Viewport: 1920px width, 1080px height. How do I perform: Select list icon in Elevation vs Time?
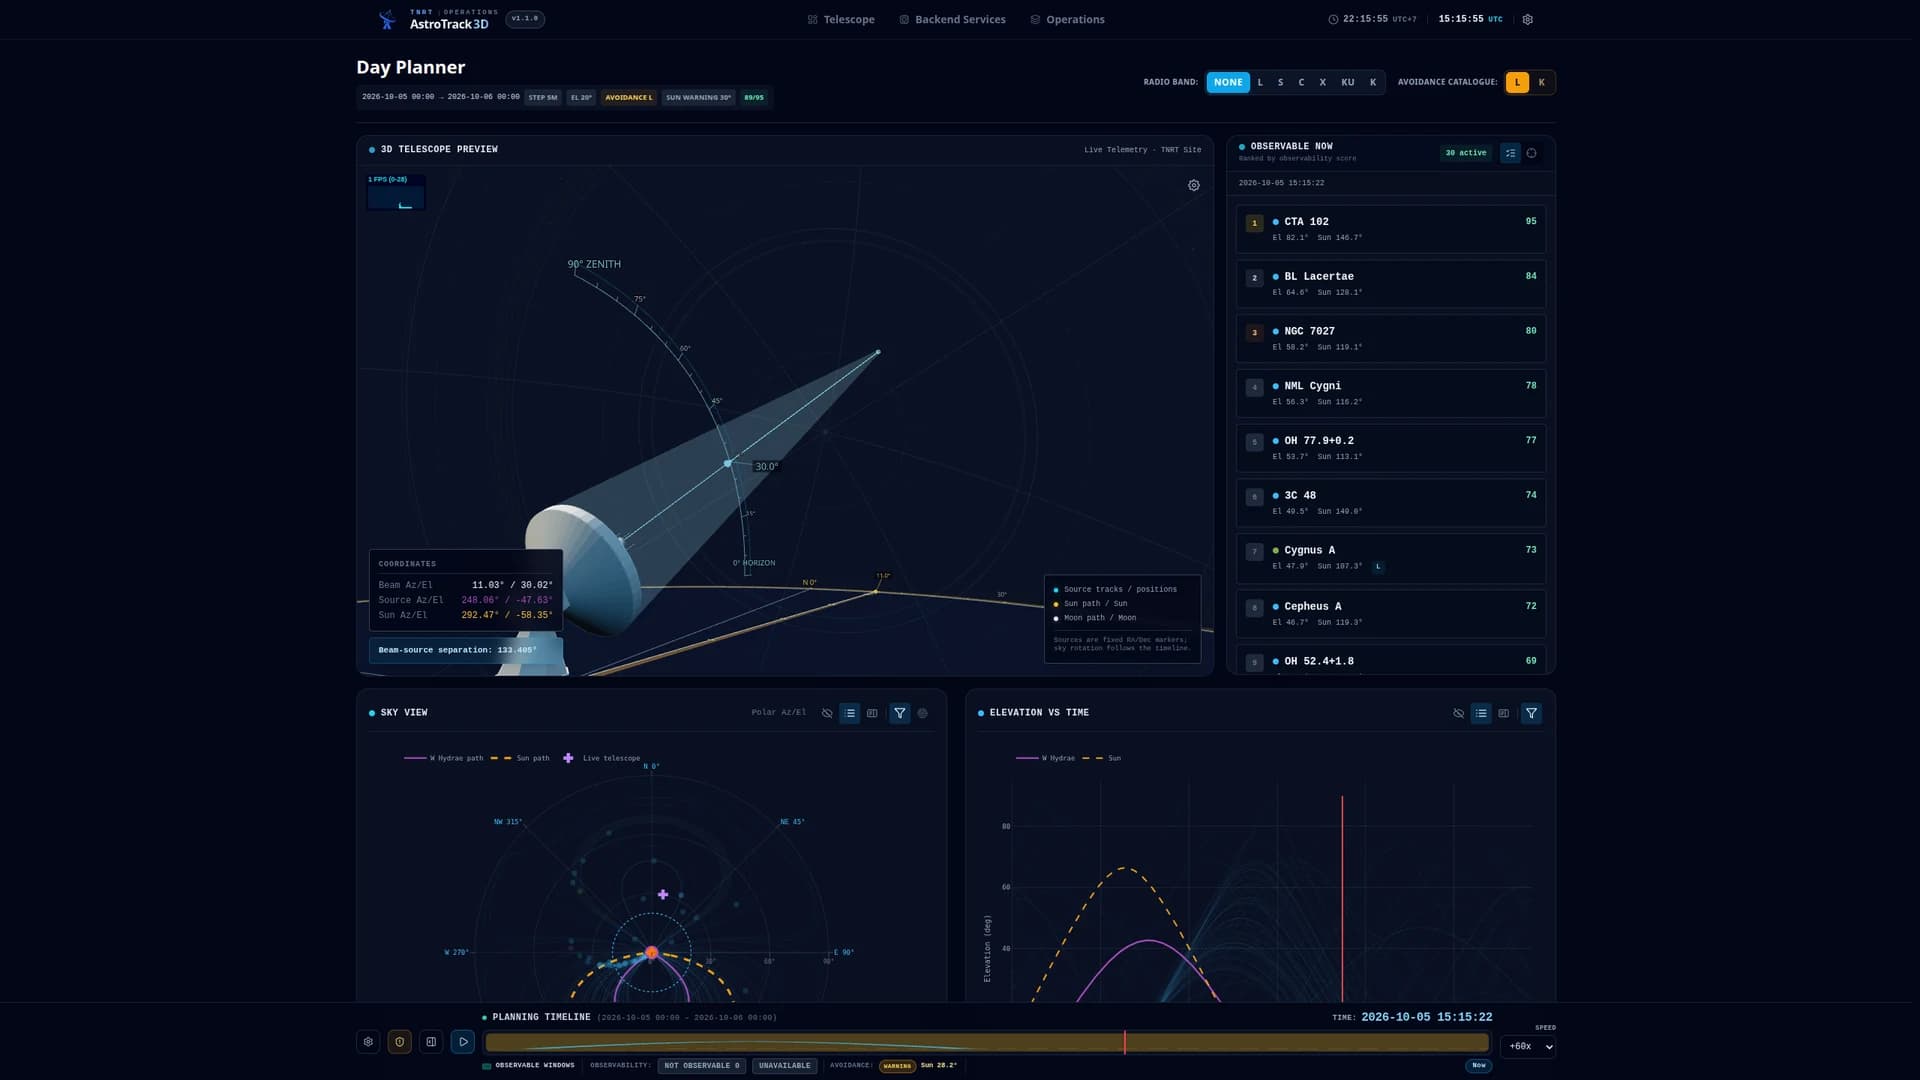[x=1481, y=713]
